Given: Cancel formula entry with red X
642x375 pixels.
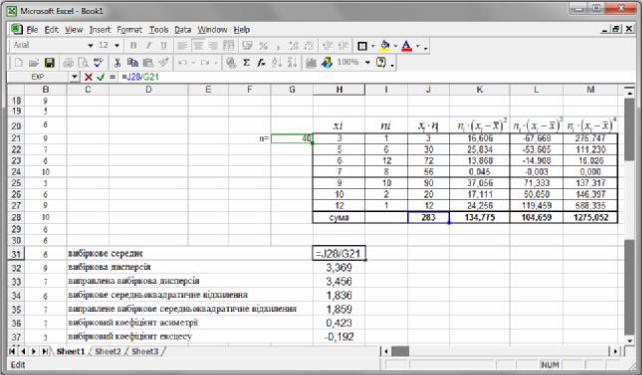Looking at the screenshot, I should tap(88, 77).
